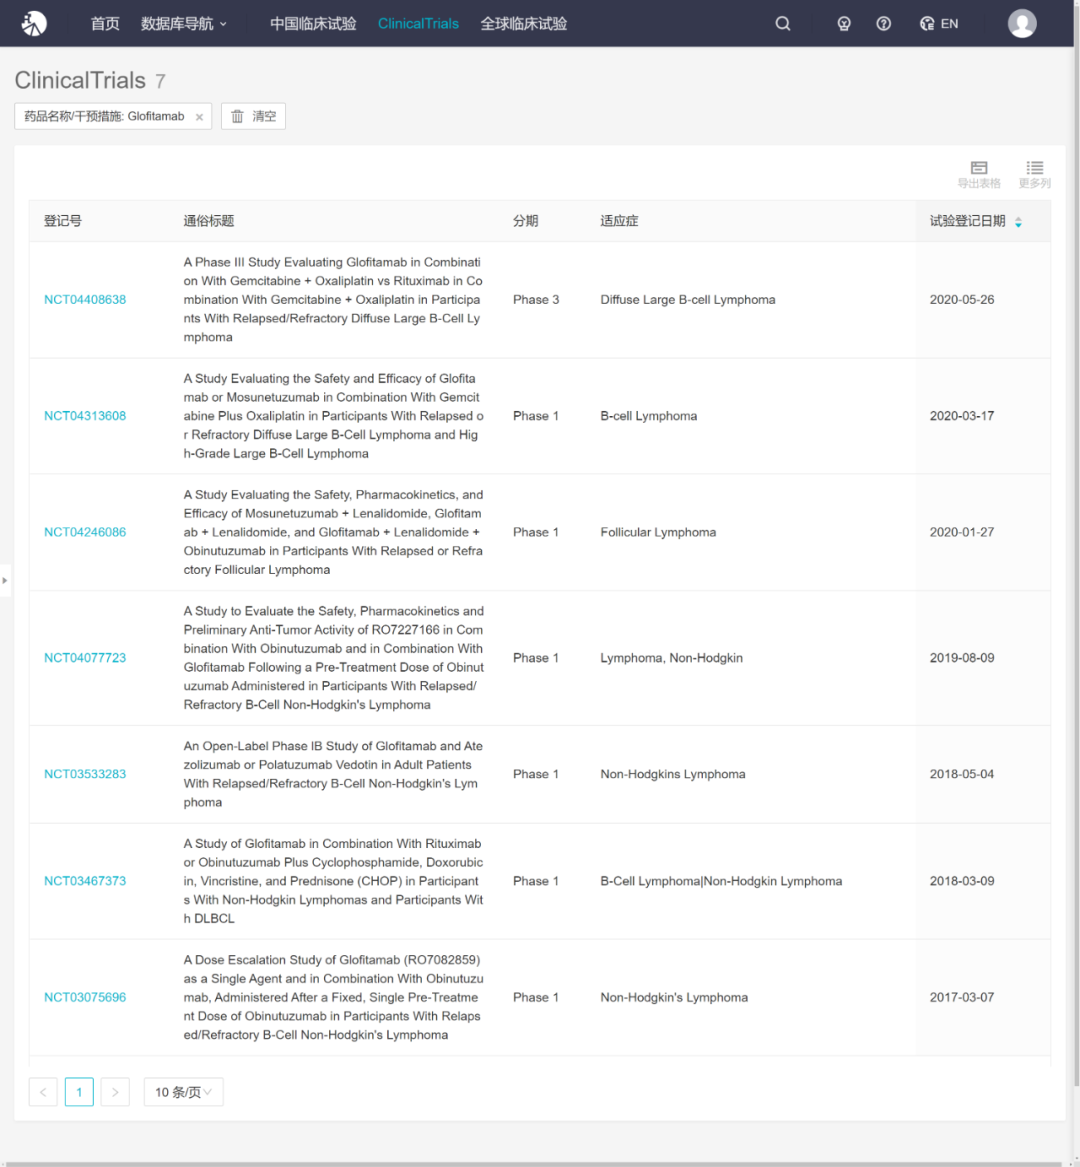Click the Lymphoma, Non-Hodgkin cell
Viewport: 1080px width, 1167px height.
(671, 658)
